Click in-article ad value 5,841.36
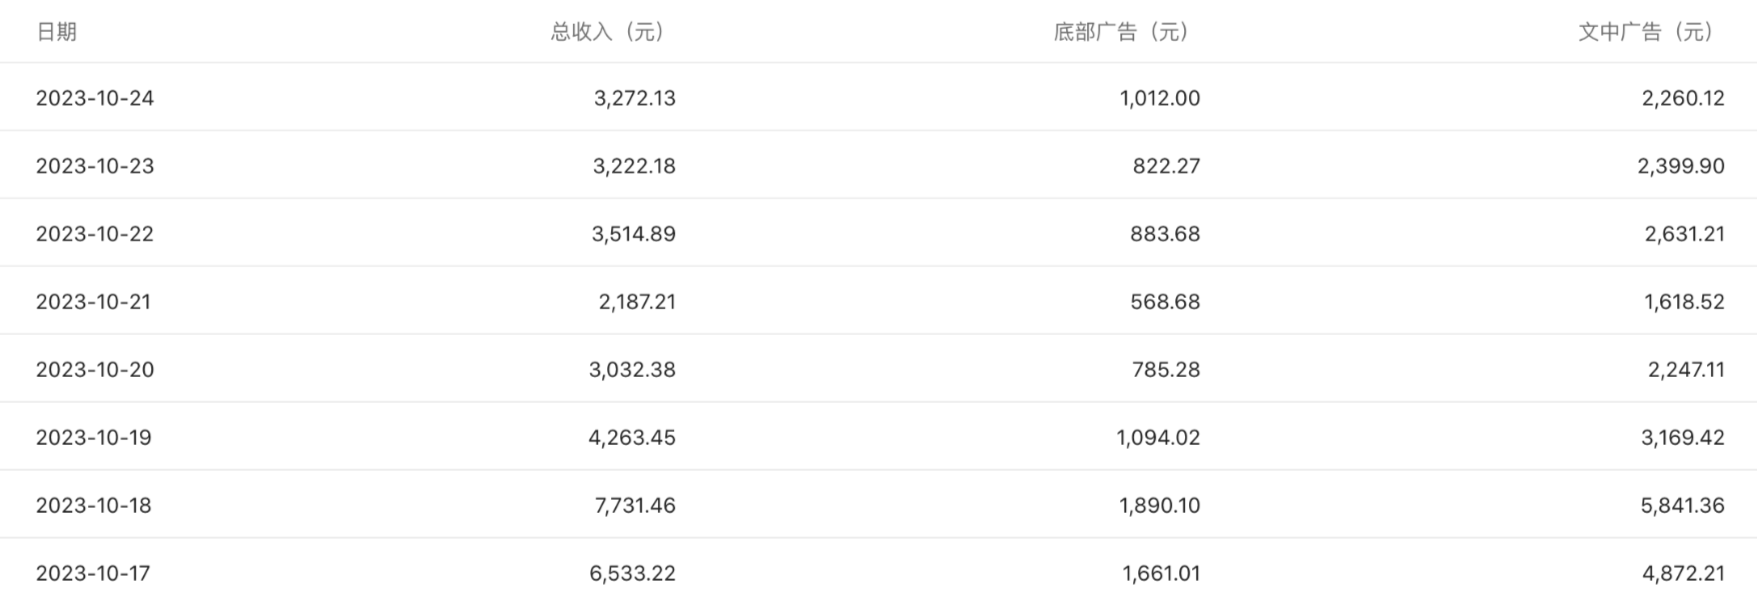This screenshot has height=594, width=1757. coord(1683,506)
